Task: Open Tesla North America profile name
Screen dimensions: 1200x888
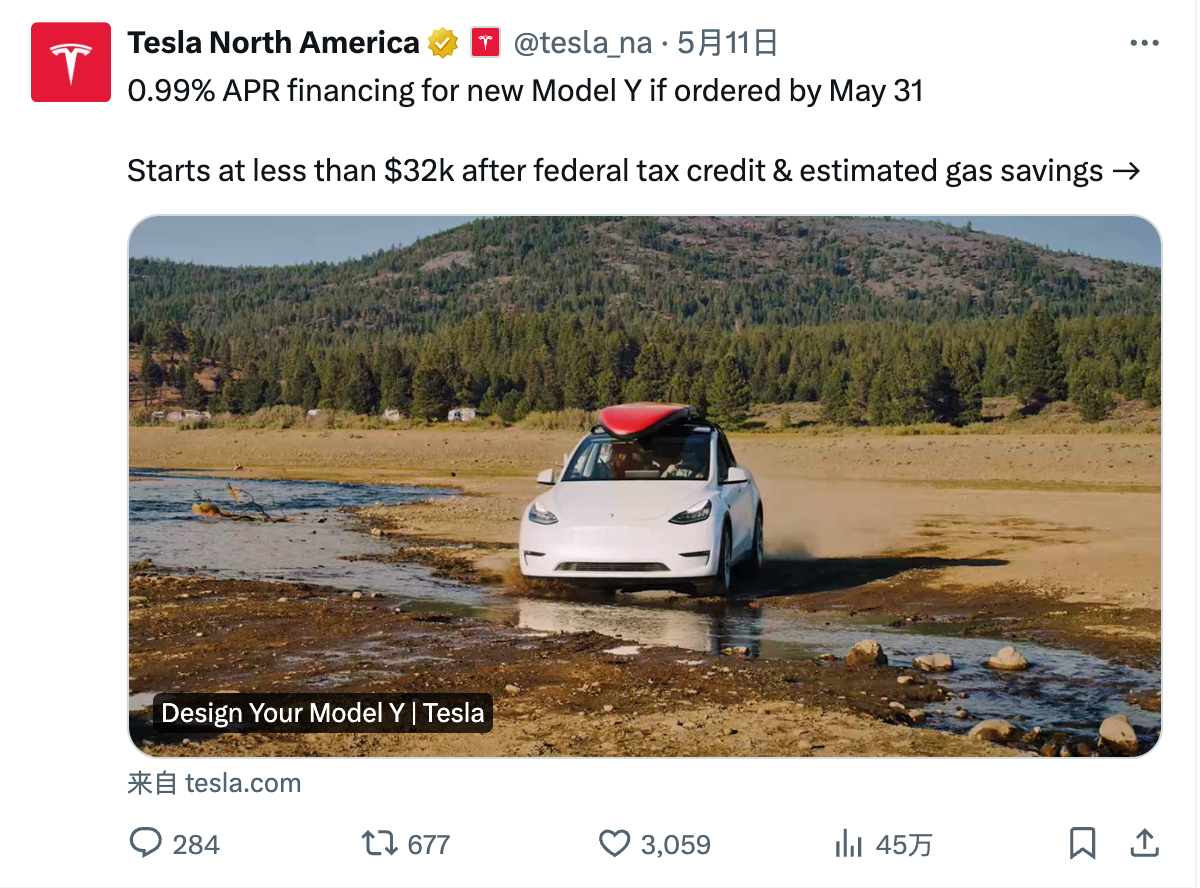Action: click(273, 43)
